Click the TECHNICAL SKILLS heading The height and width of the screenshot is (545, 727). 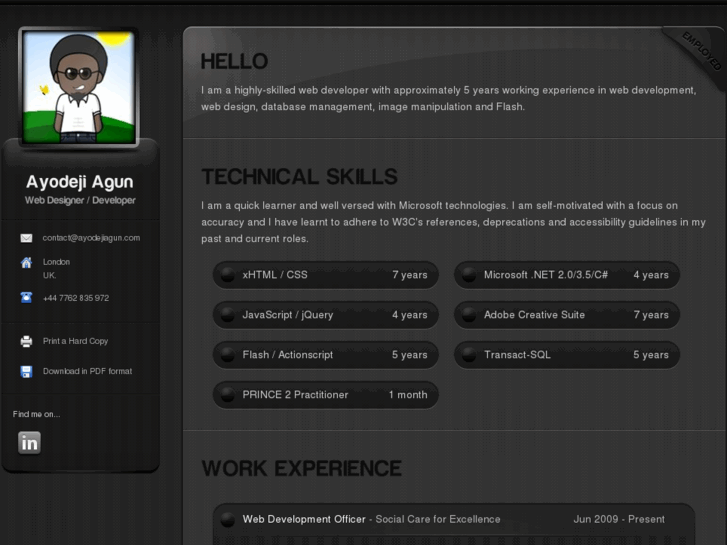[300, 177]
